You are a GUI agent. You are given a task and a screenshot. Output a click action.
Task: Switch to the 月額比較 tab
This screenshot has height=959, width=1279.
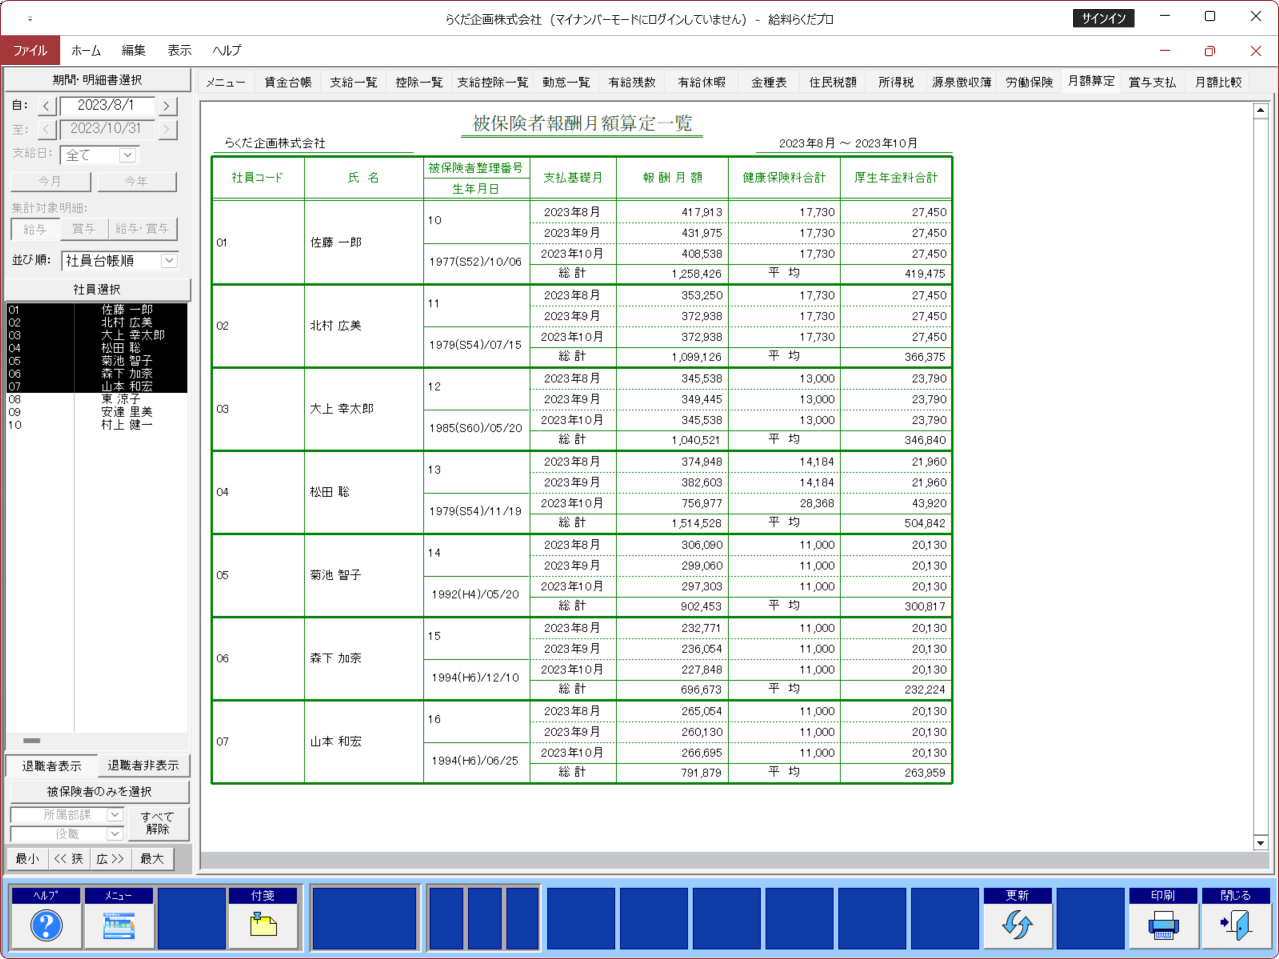pos(1219,82)
